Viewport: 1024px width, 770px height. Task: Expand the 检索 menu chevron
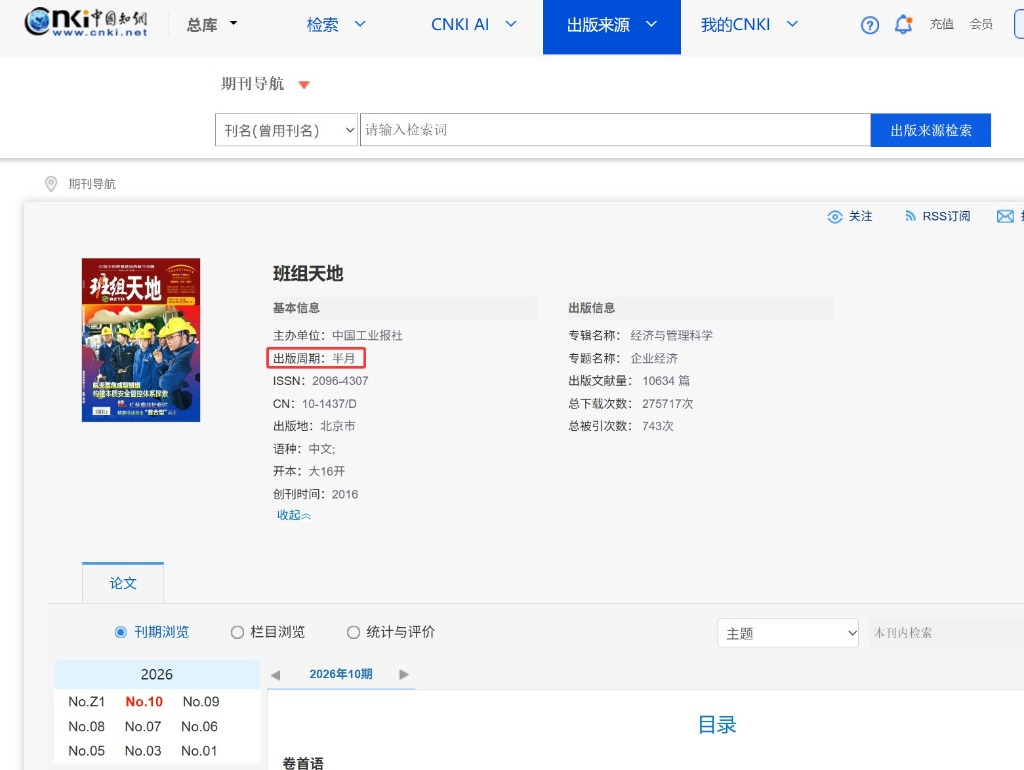click(x=360, y=24)
